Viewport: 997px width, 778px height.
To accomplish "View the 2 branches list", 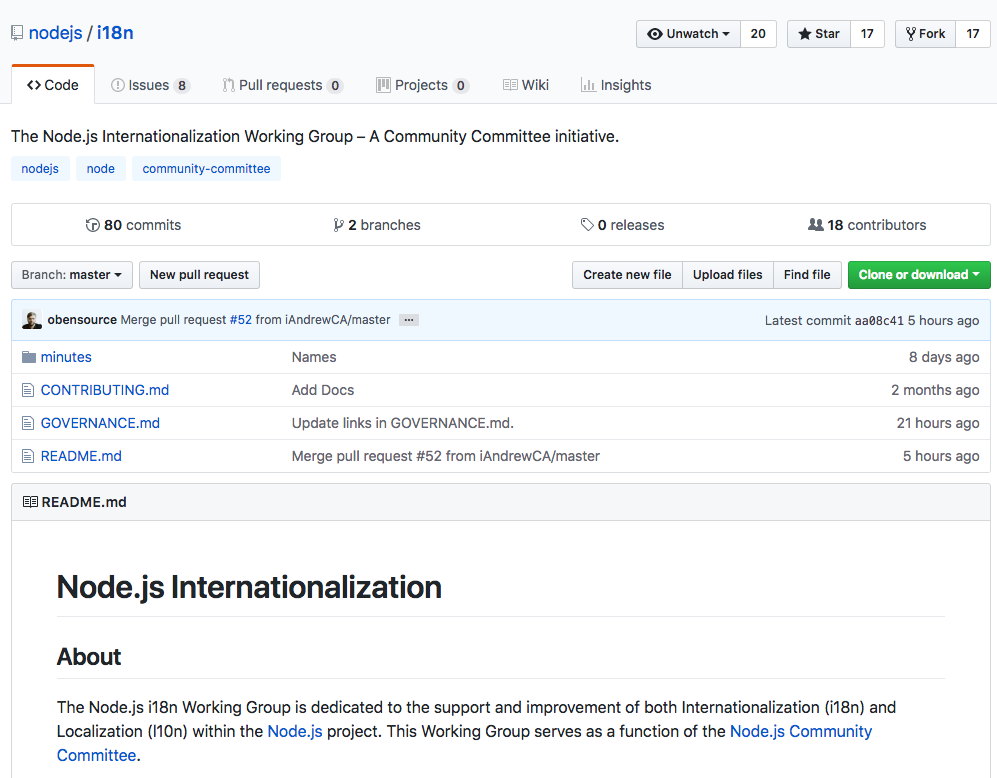I will [x=376, y=225].
